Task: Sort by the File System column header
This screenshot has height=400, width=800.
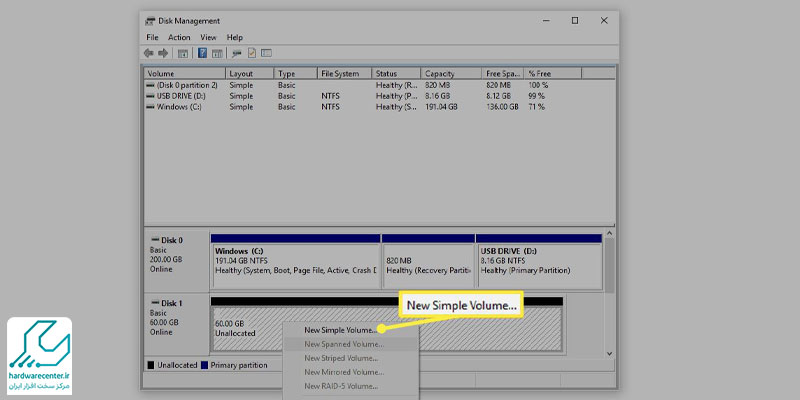Action: 344,73
